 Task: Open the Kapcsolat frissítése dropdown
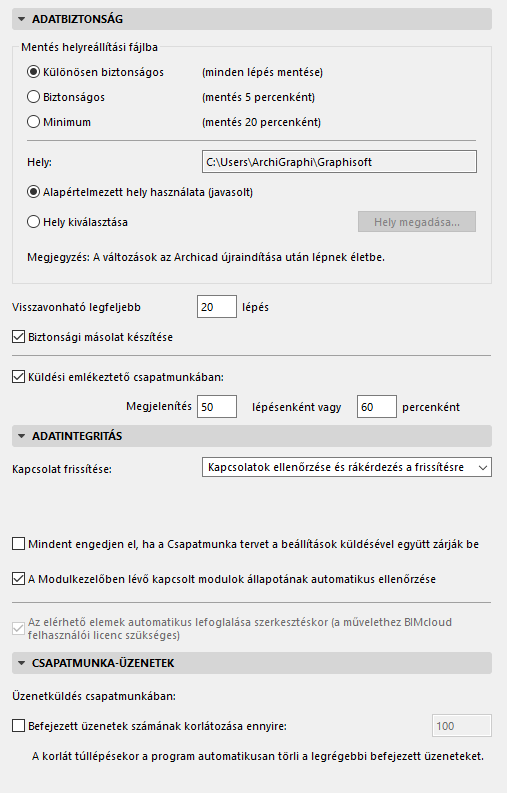(x=347, y=467)
